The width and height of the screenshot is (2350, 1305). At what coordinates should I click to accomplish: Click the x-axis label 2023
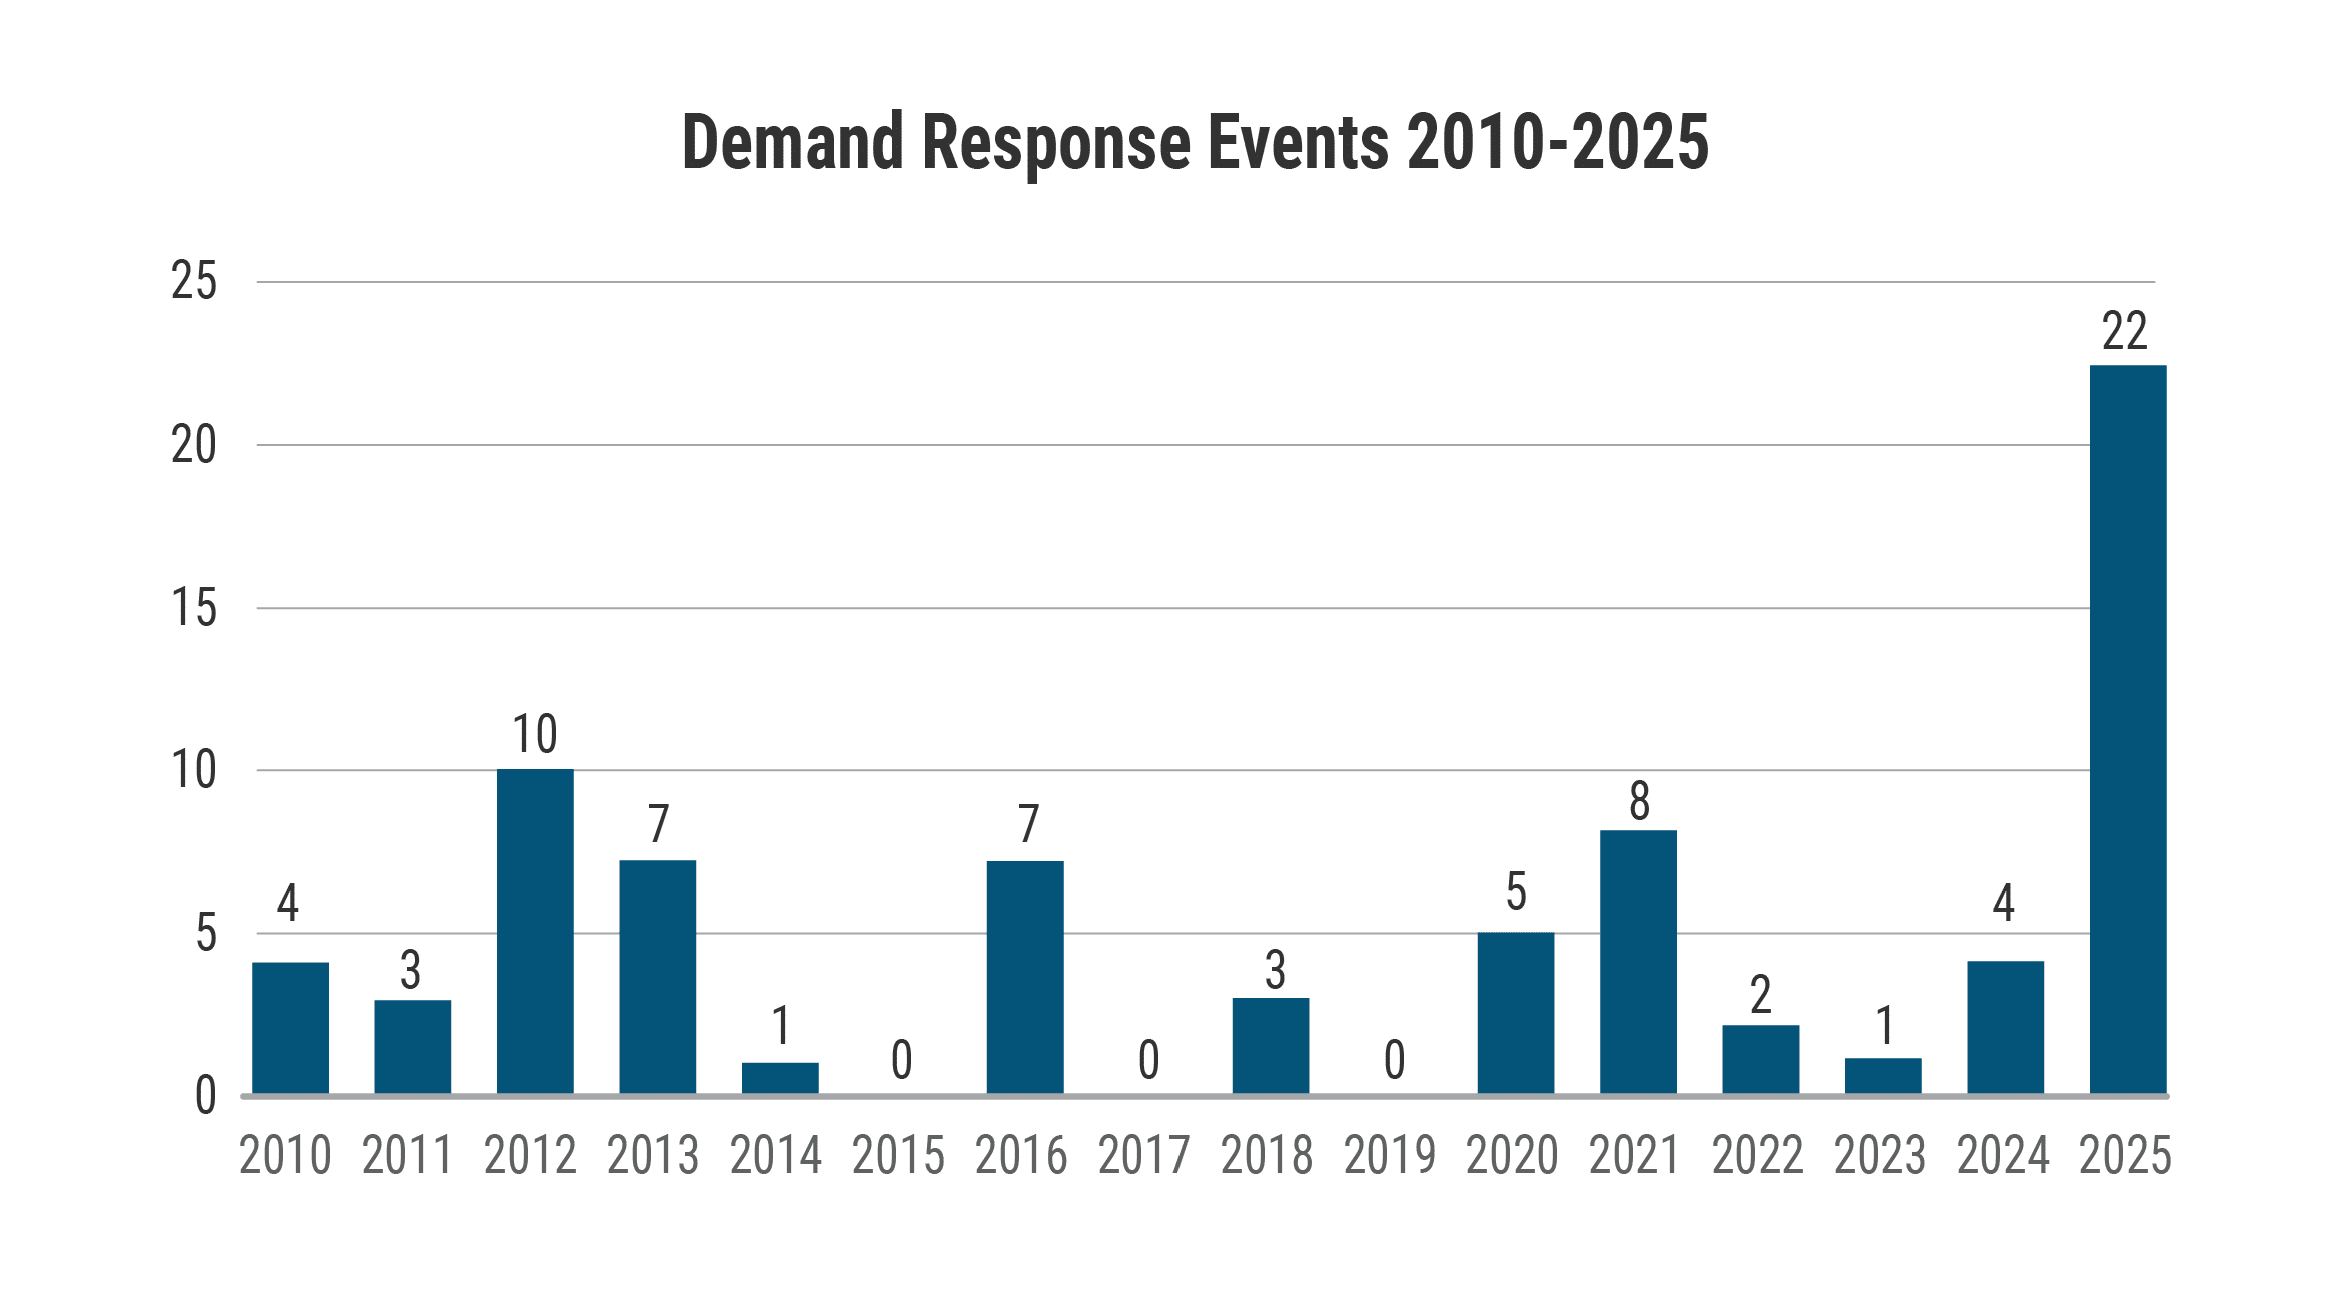(1880, 1156)
